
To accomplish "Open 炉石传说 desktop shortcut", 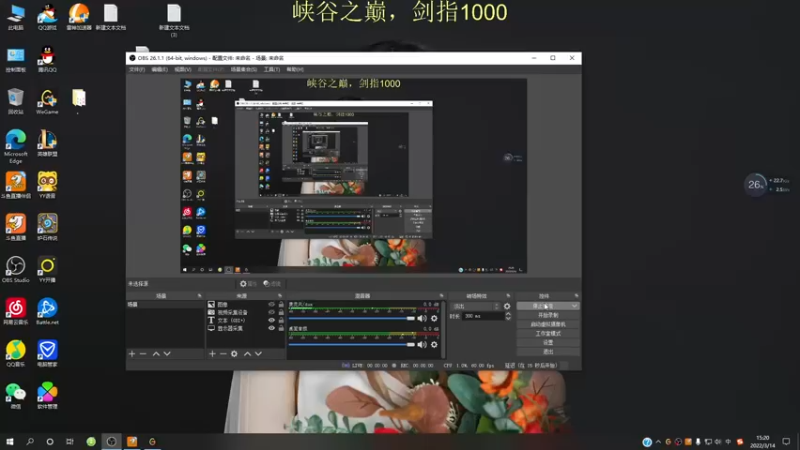I will point(47,227).
